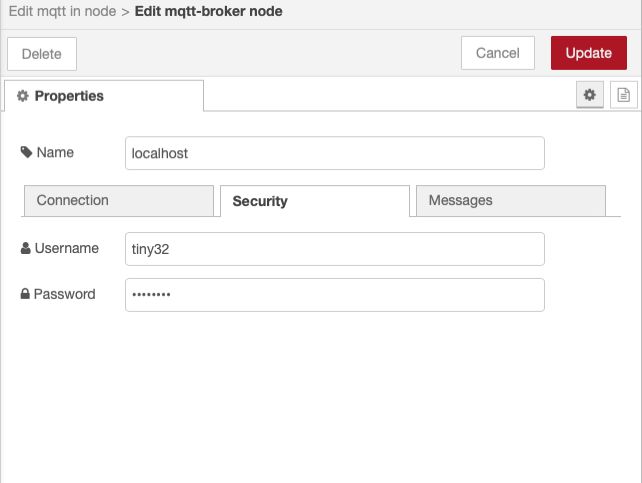The width and height of the screenshot is (642, 483).
Task: Open node settings gear icon
Action: [x=590, y=95]
